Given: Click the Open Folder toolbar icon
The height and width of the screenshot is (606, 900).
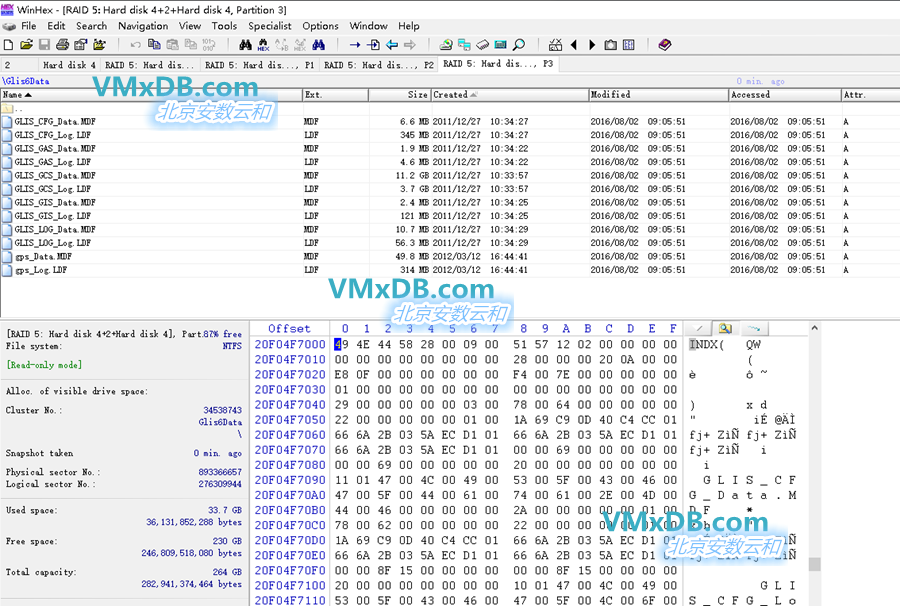Looking at the screenshot, I should 99,45.
